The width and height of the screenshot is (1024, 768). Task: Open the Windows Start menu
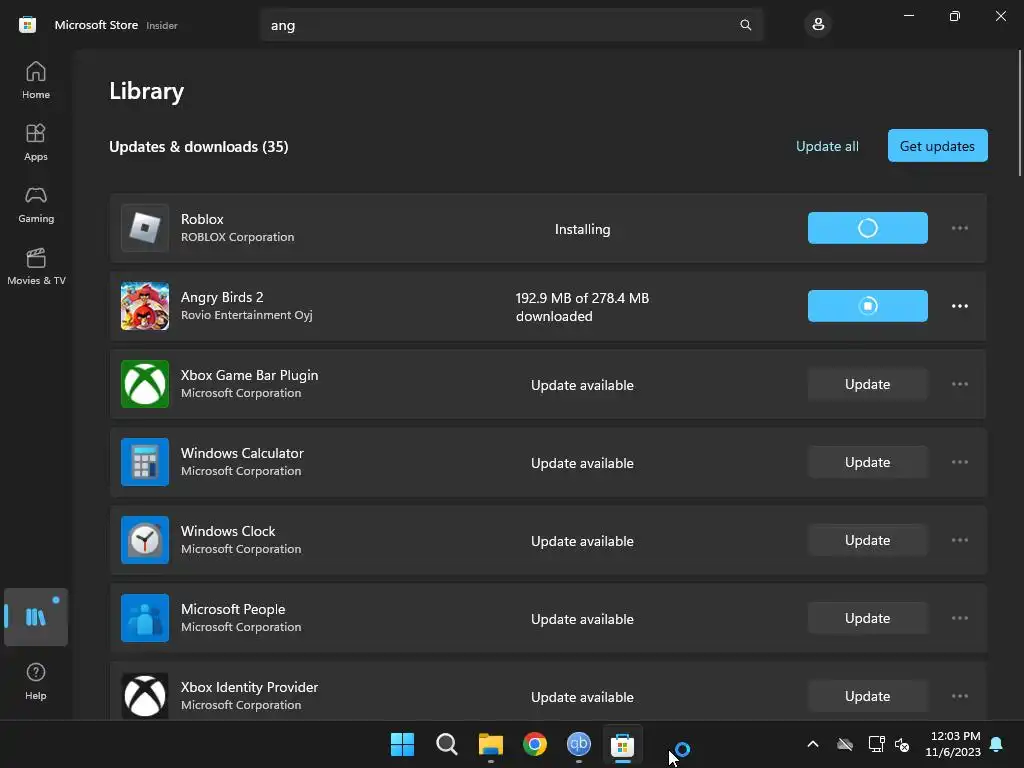click(402, 744)
